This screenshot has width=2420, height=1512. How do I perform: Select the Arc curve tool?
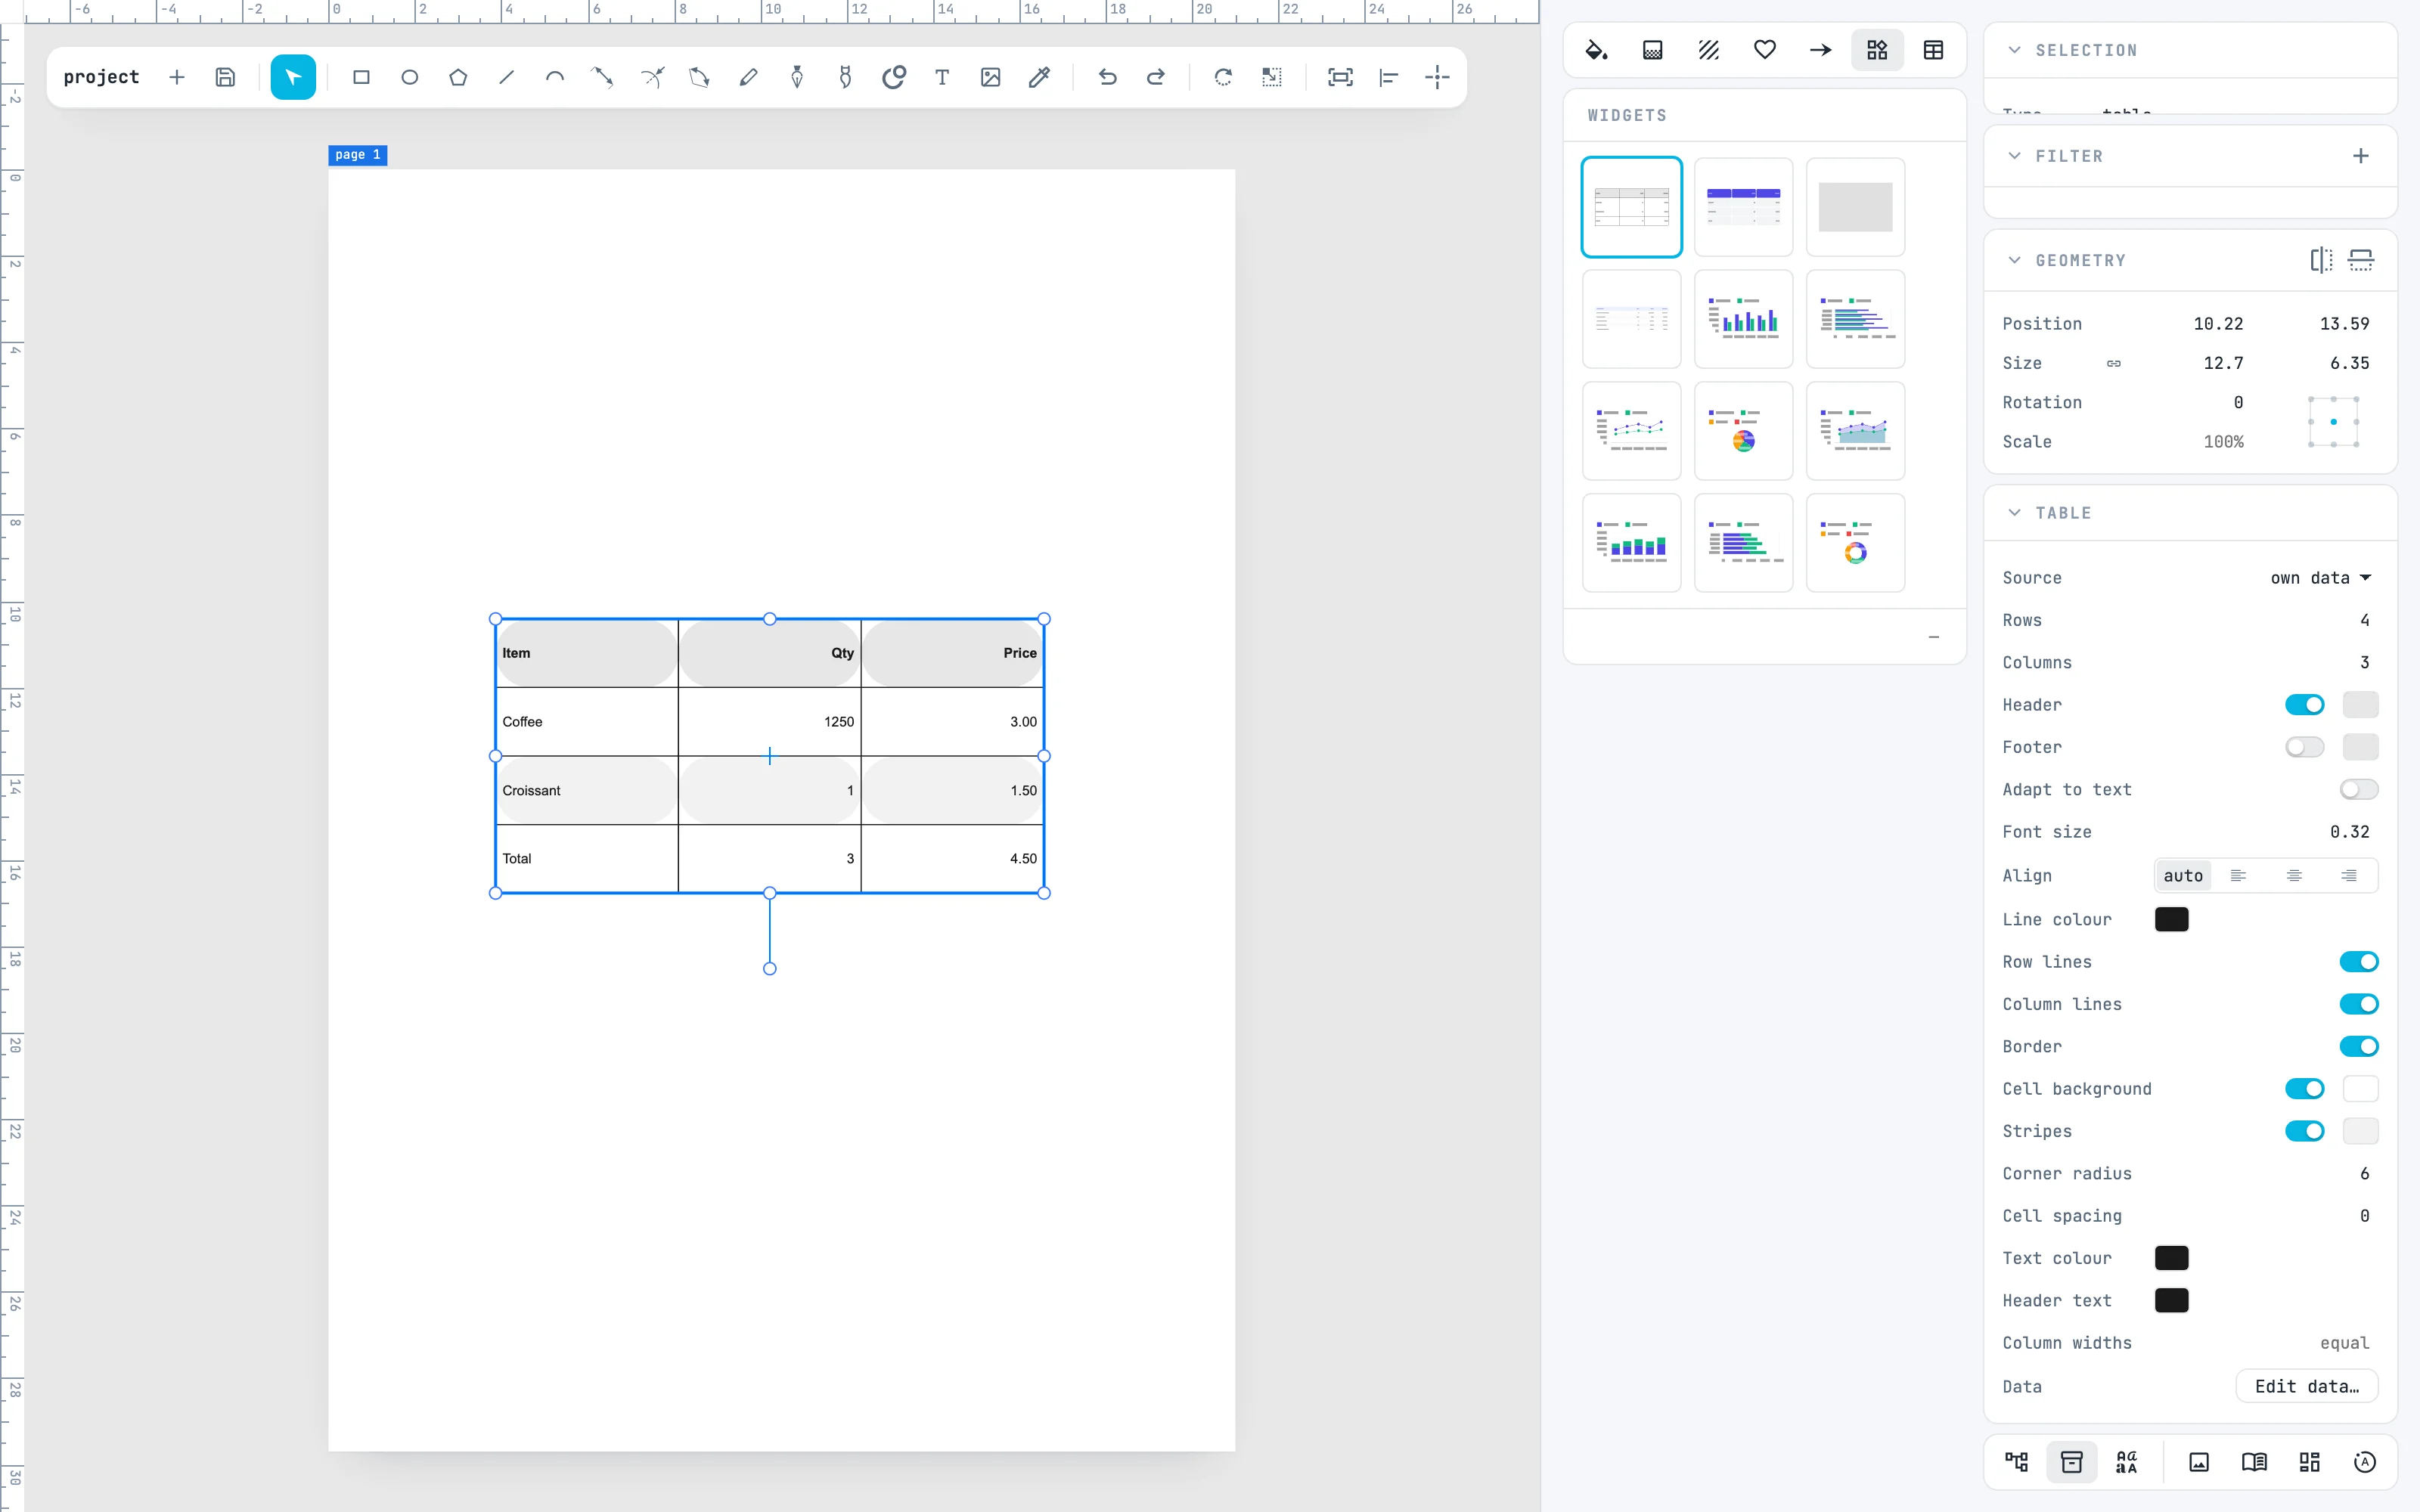(555, 77)
